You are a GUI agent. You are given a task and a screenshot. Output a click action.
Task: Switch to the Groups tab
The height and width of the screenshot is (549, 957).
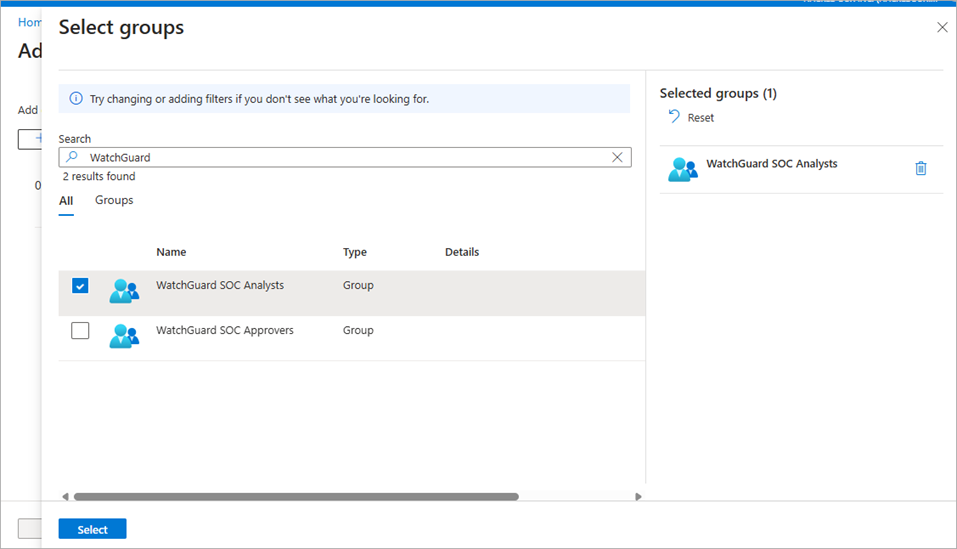pyautogui.click(x=114, y=200)
